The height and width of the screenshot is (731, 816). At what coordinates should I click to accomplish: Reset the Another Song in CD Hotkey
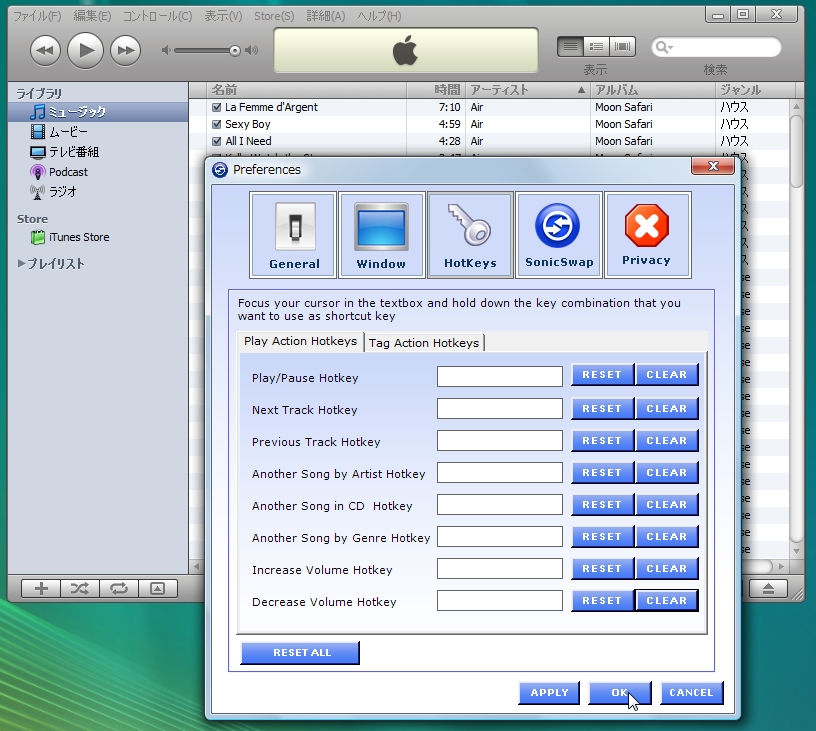coord(603,505)
